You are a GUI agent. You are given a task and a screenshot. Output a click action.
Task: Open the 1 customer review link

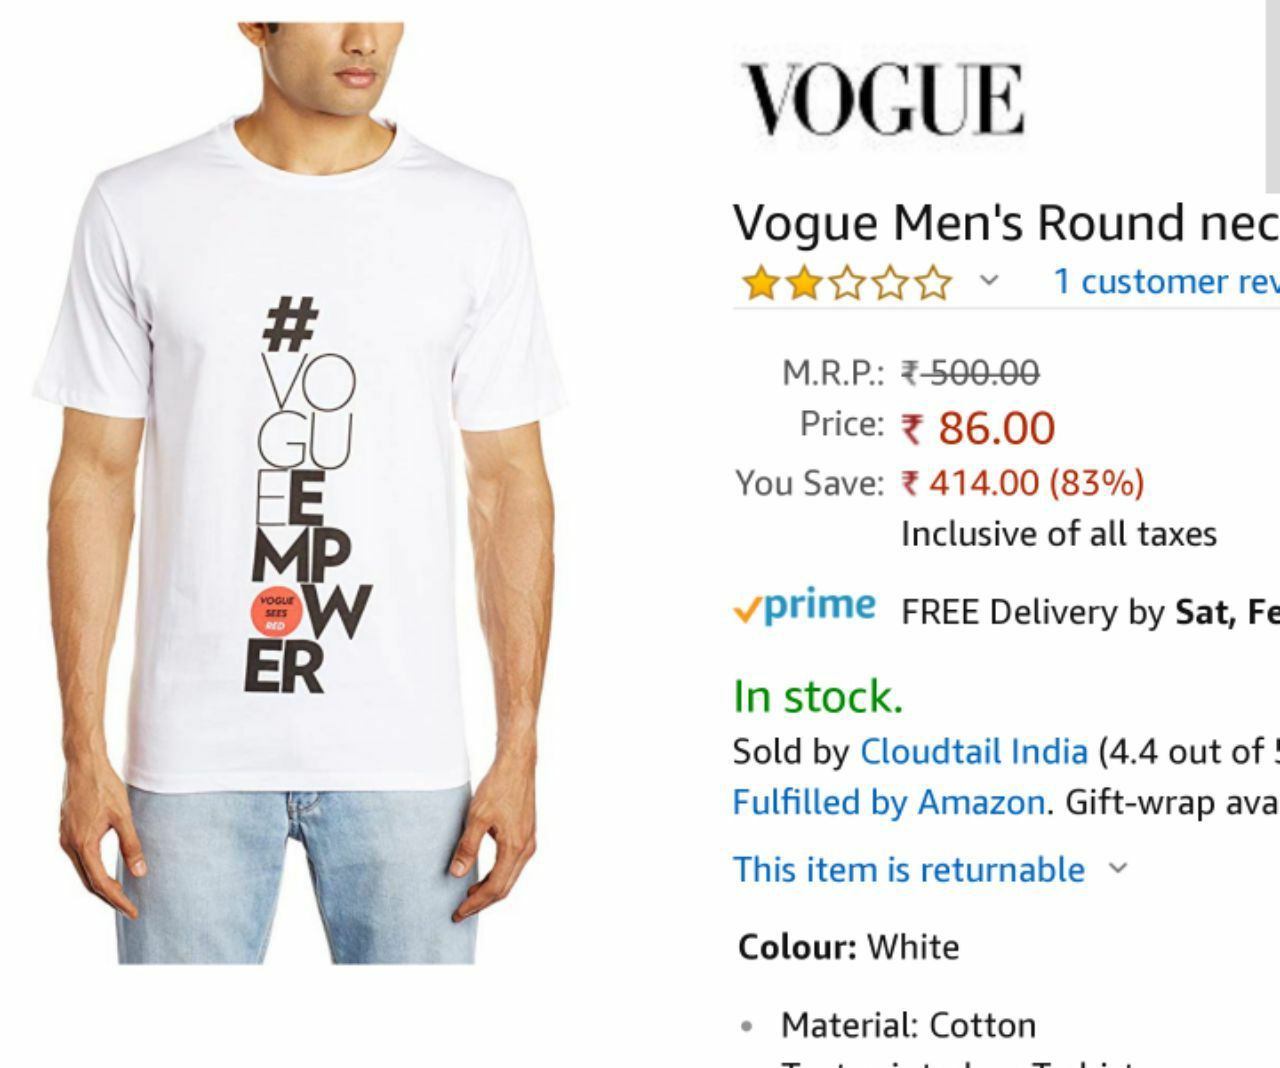point(1166,281)
